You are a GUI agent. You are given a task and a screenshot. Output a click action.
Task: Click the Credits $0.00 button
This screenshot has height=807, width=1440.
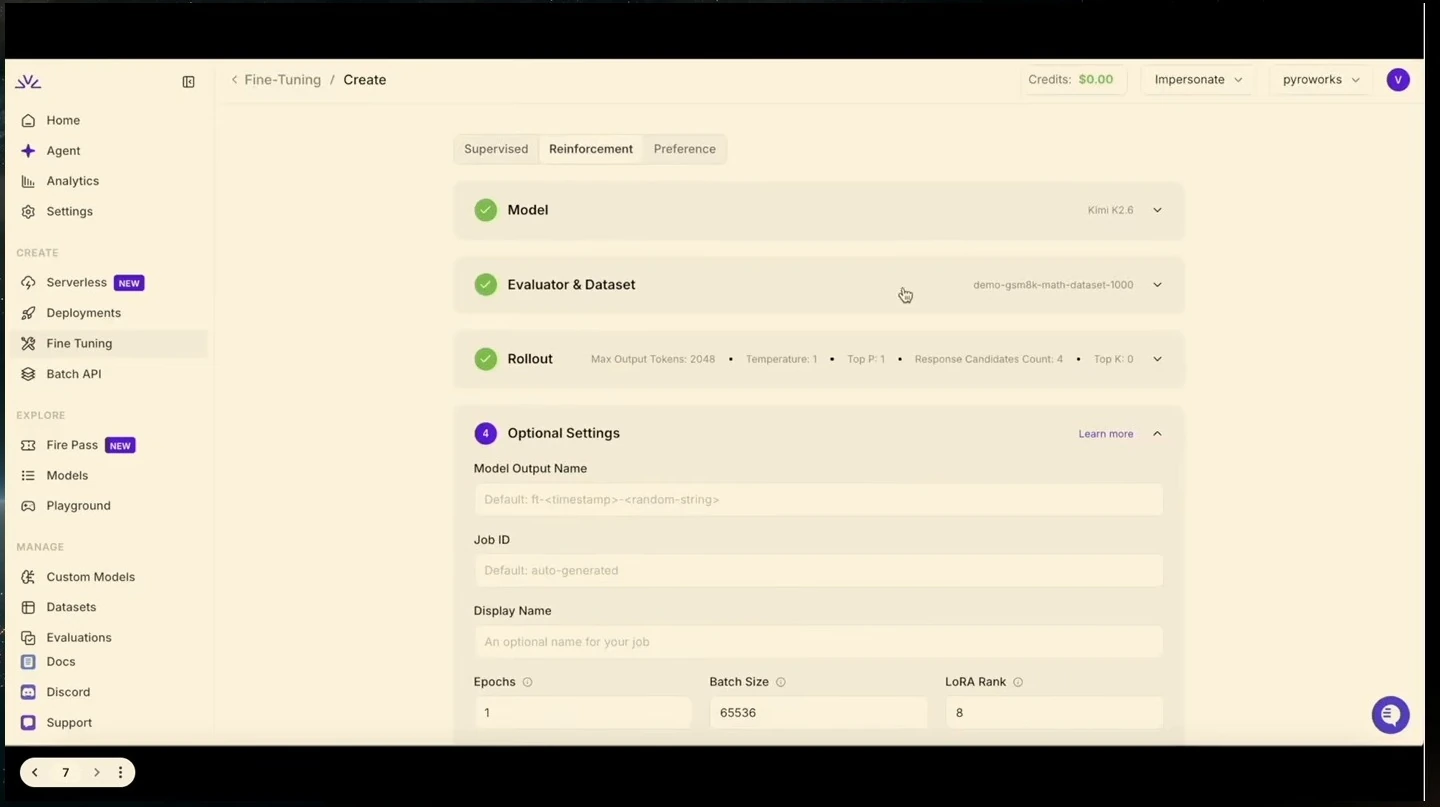pos(1074,80)
